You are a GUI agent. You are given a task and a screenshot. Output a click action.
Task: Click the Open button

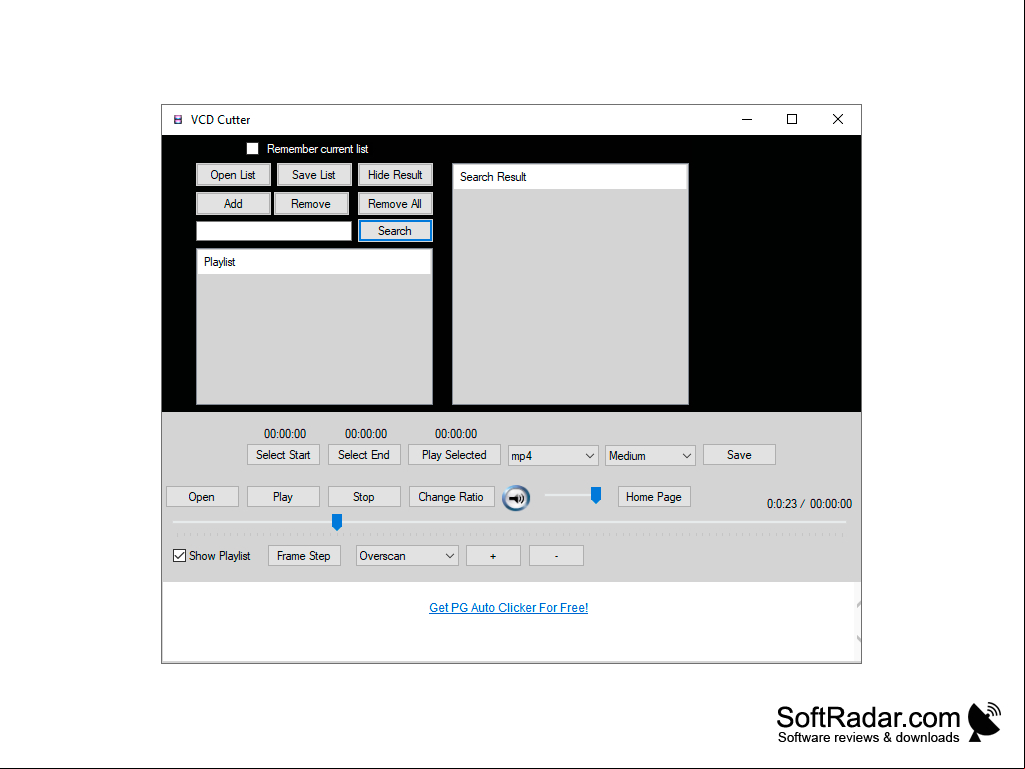(202, 496)
